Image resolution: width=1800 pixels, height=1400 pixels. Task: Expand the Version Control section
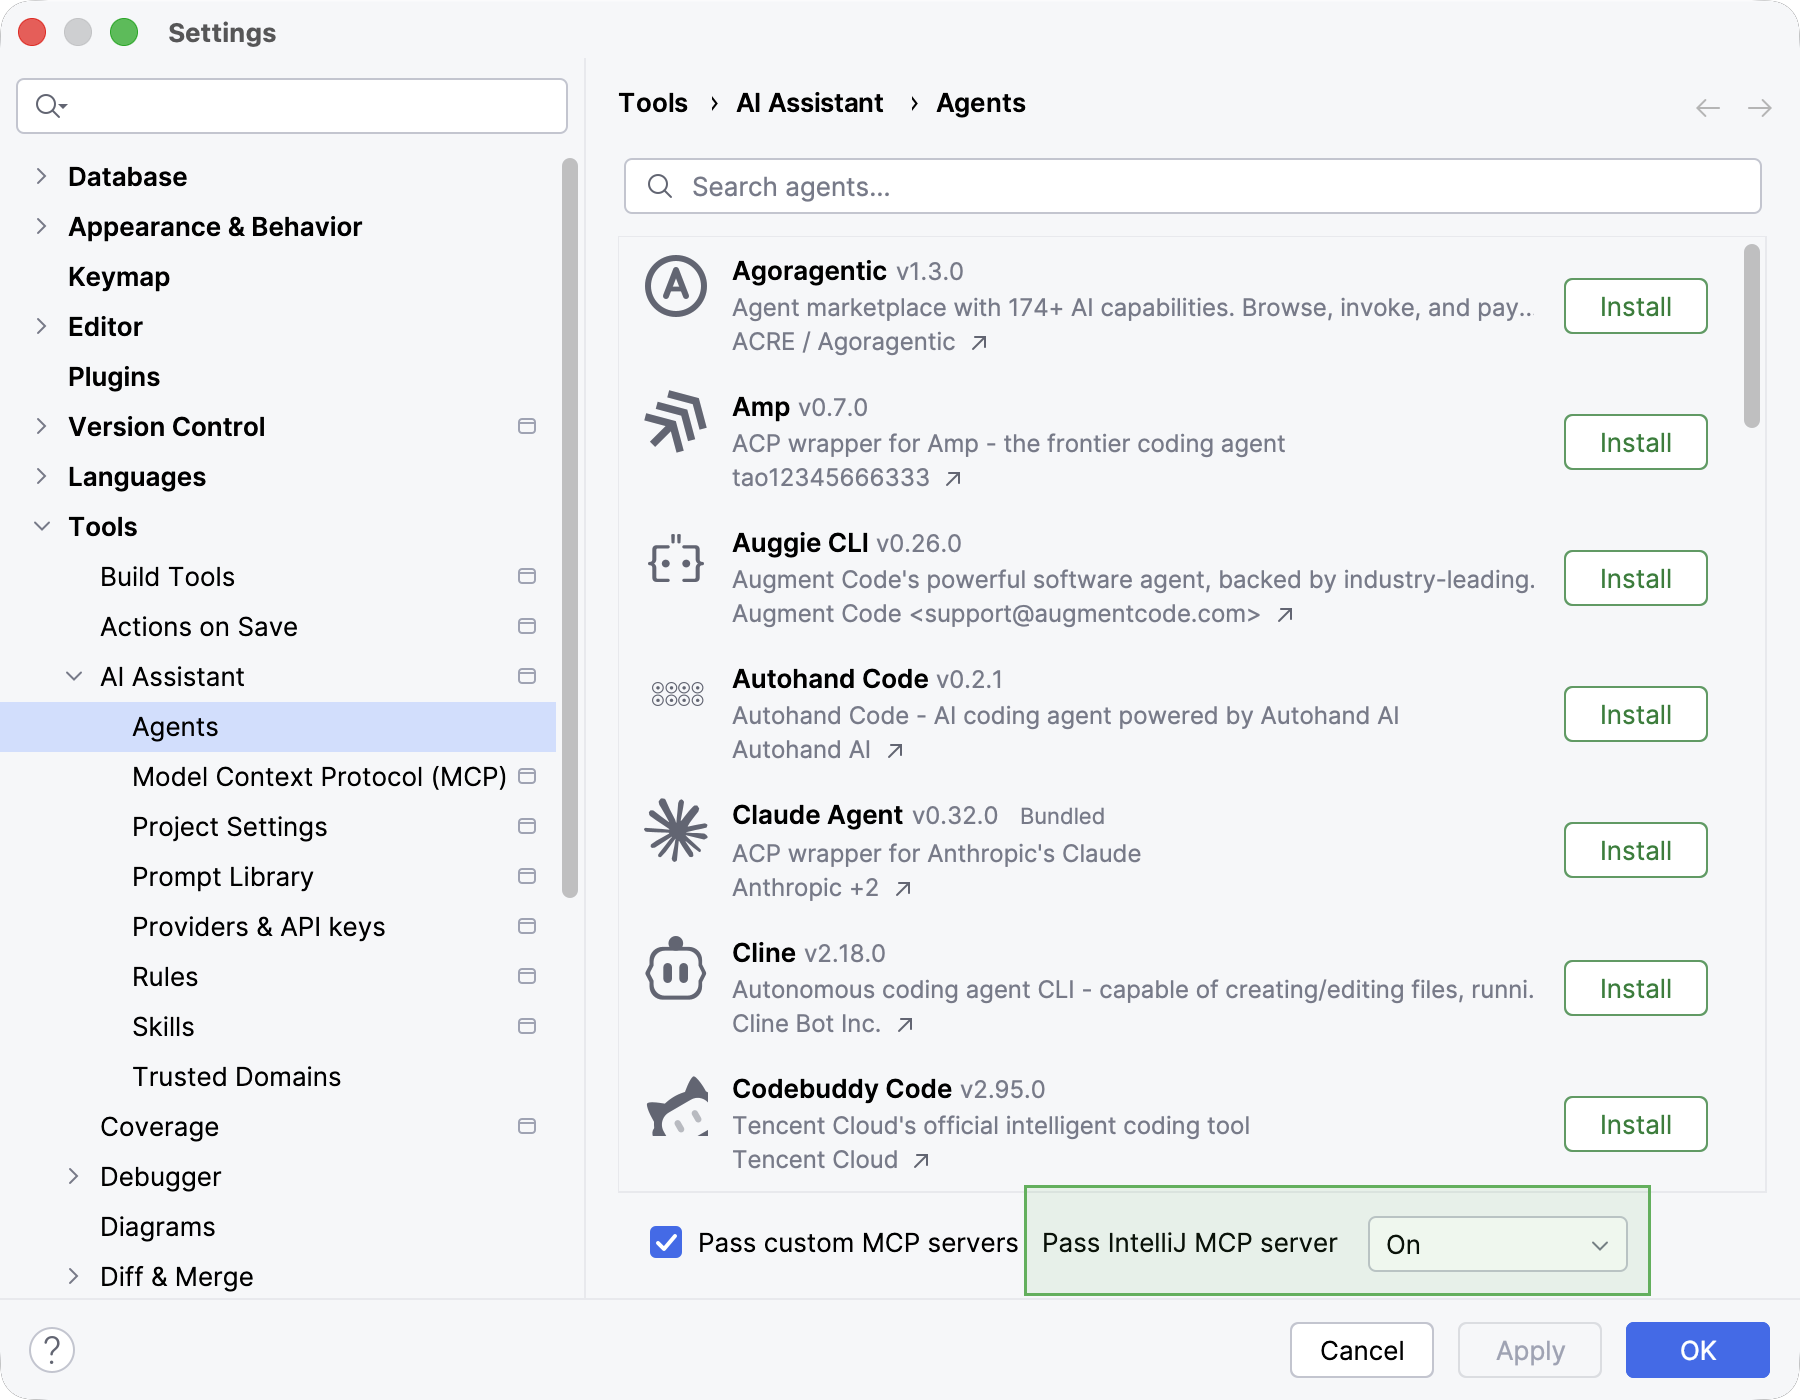point(41,426)
